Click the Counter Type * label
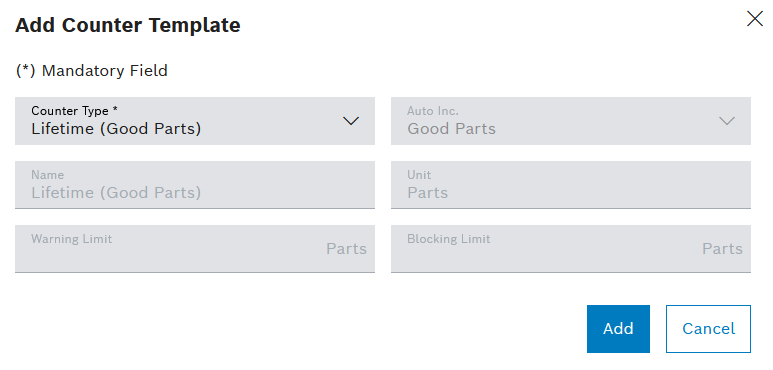Viewport: 773px width, 370px height. pyautogui.click(x=74, y=111)
